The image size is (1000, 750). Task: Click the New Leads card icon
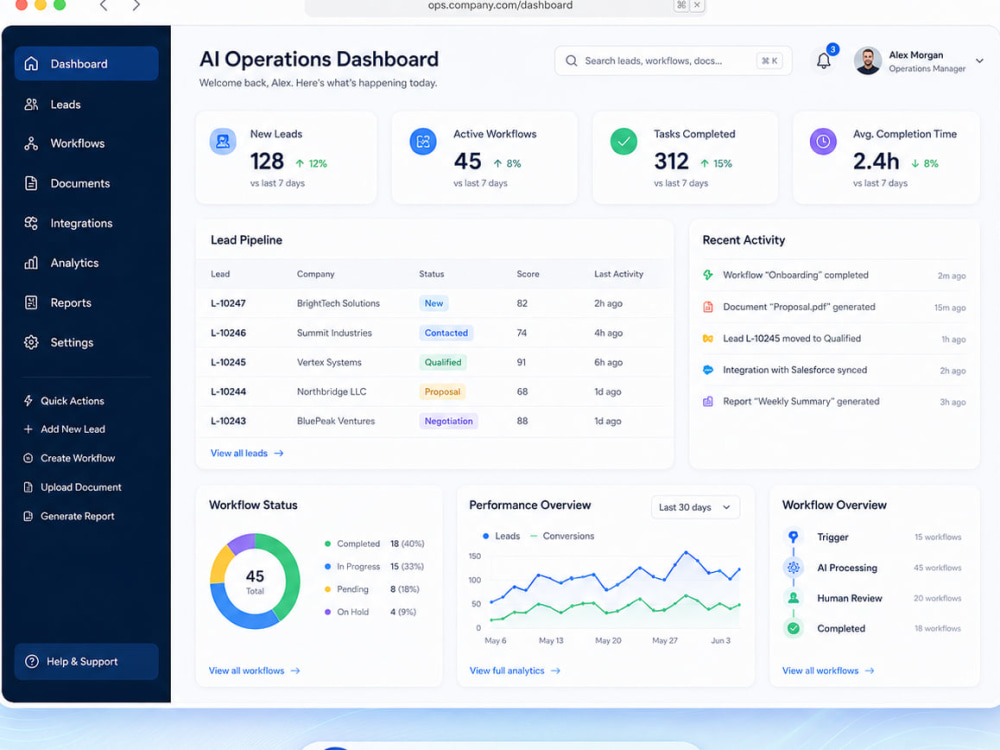click(223, 141)
